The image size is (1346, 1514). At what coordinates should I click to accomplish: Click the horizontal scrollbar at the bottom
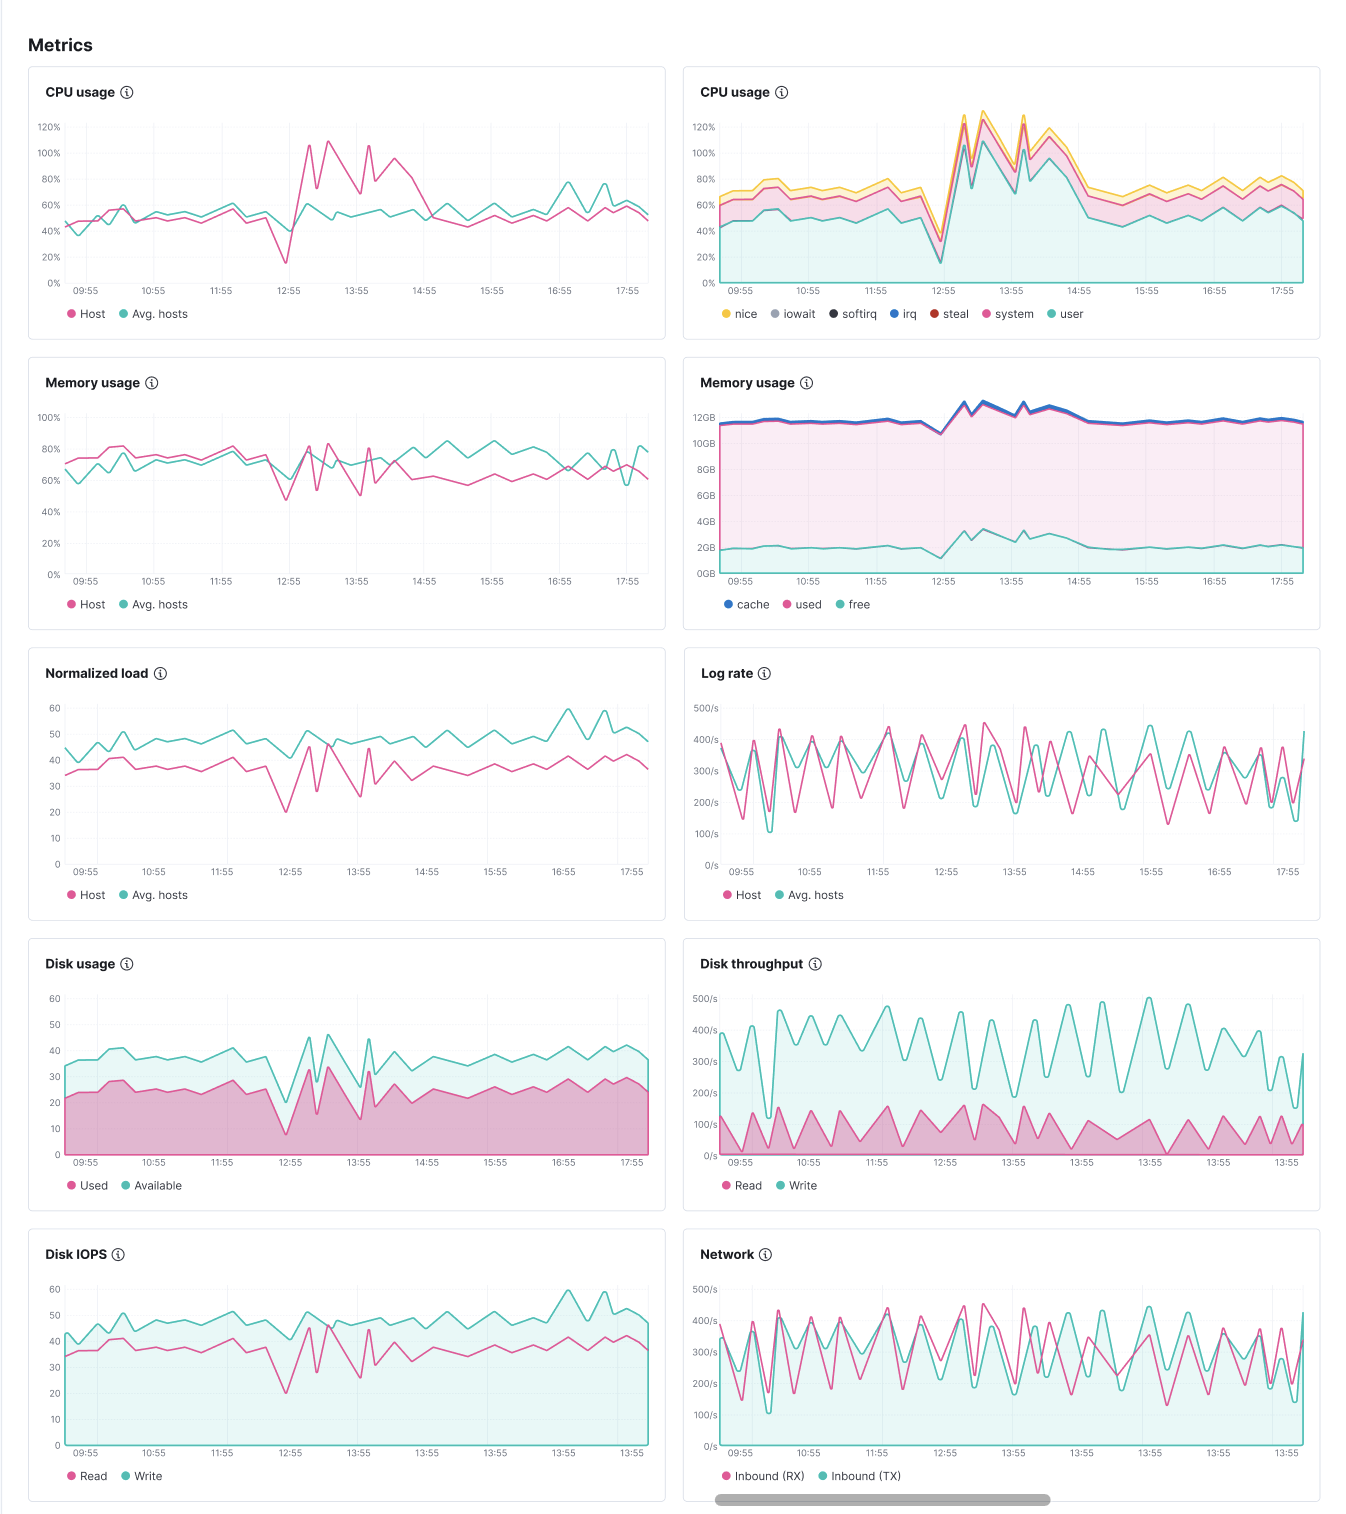tap(880, 1499)
